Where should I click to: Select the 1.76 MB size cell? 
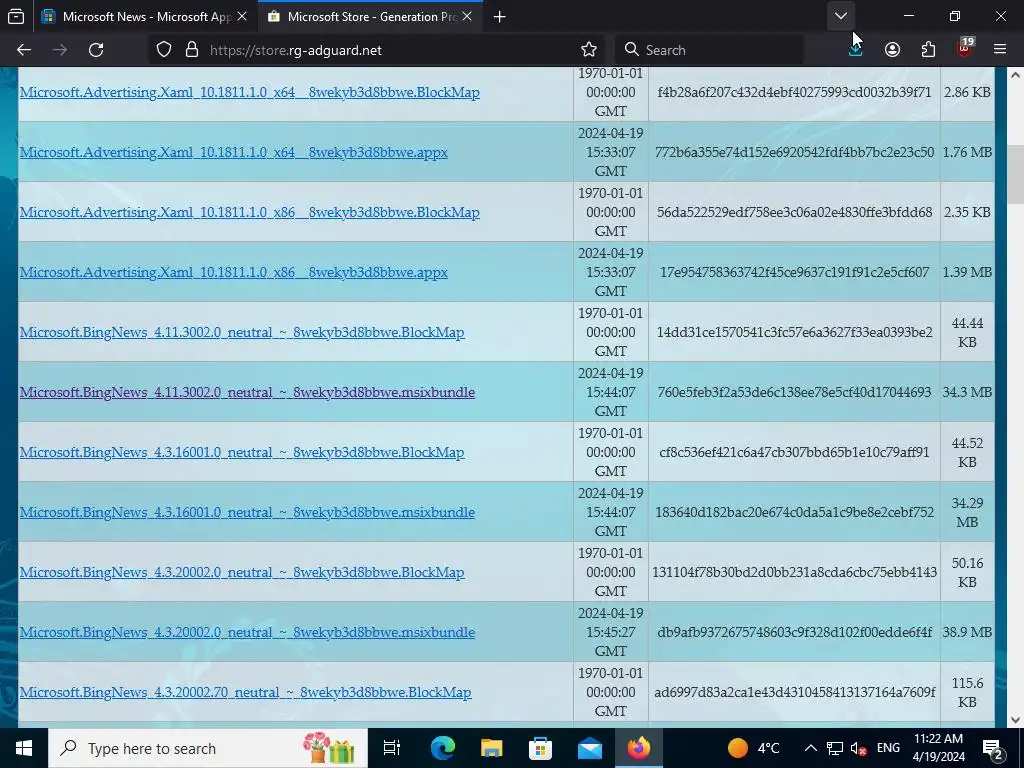pos(967,152)
